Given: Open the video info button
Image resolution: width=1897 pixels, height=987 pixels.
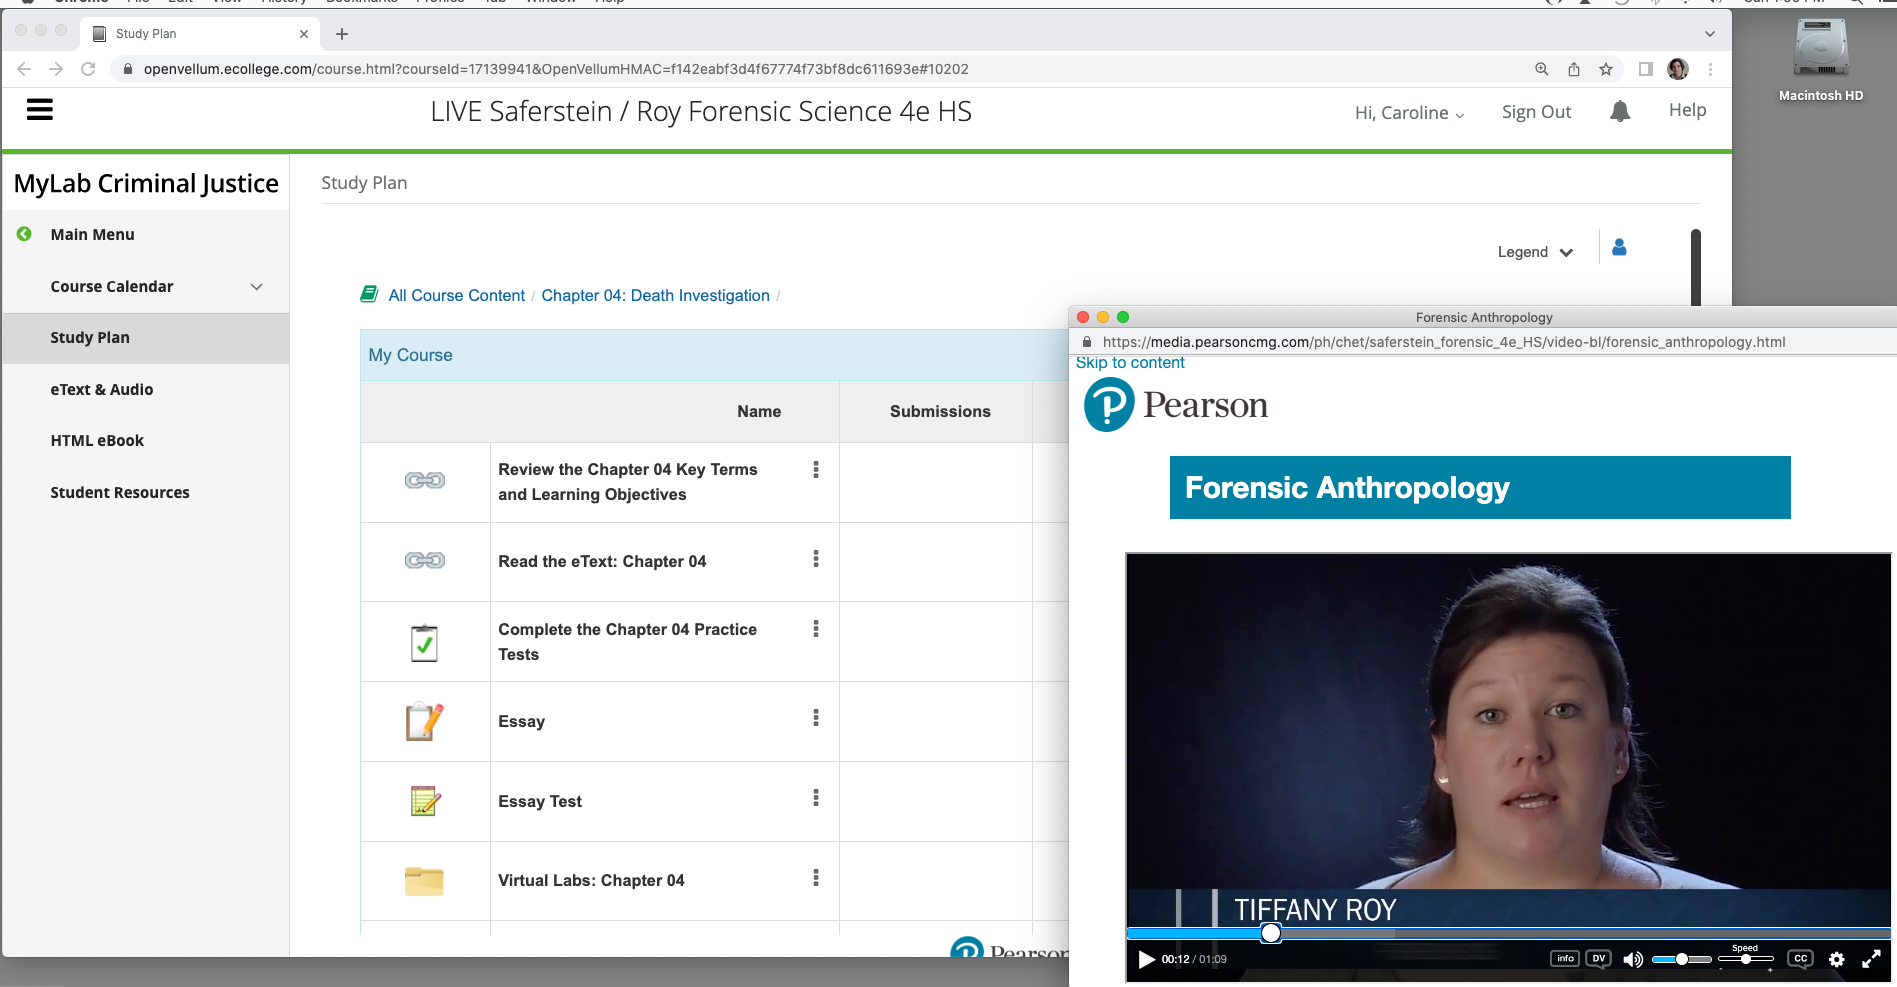Looking at the screenshot, I should 1565,959.
